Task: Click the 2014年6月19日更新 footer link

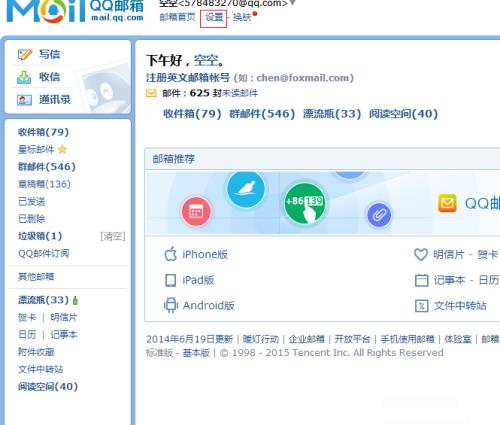Action: [189, 339]
